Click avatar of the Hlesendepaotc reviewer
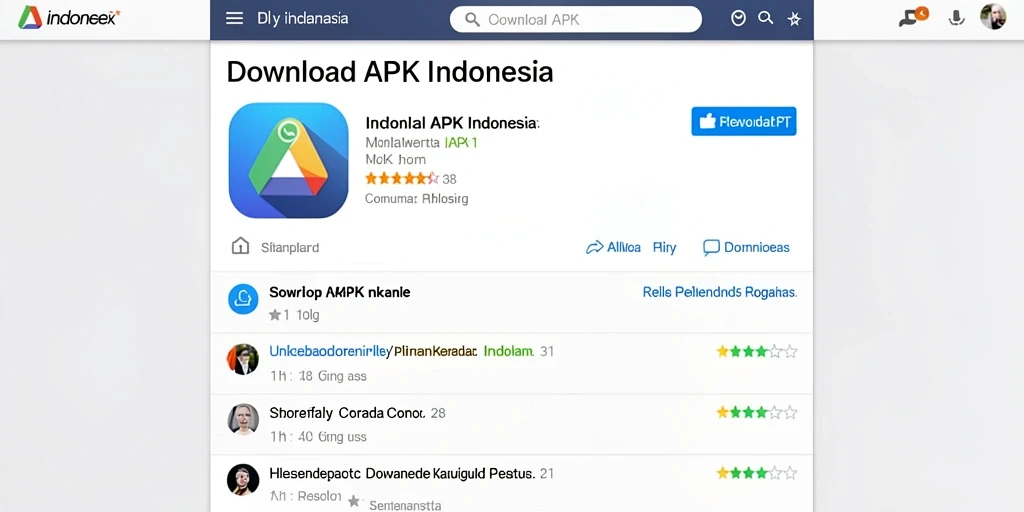 pos(243,480)
